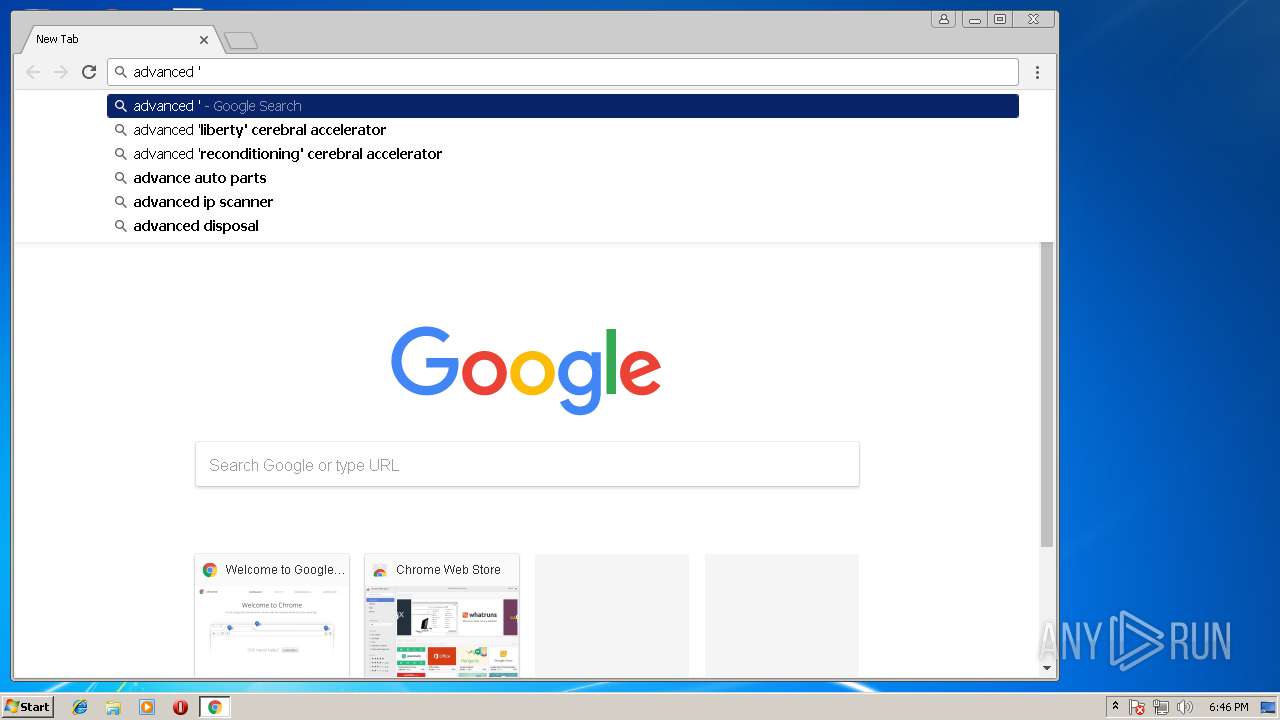Click search magnifier icon in address bar
The width and height of the screenshot is (1280, 720).
(120, 72)
